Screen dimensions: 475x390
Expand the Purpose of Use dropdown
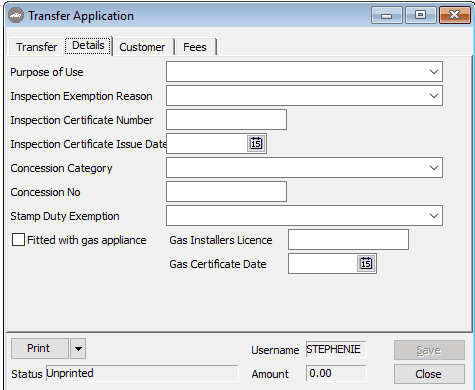pos(434,72)
